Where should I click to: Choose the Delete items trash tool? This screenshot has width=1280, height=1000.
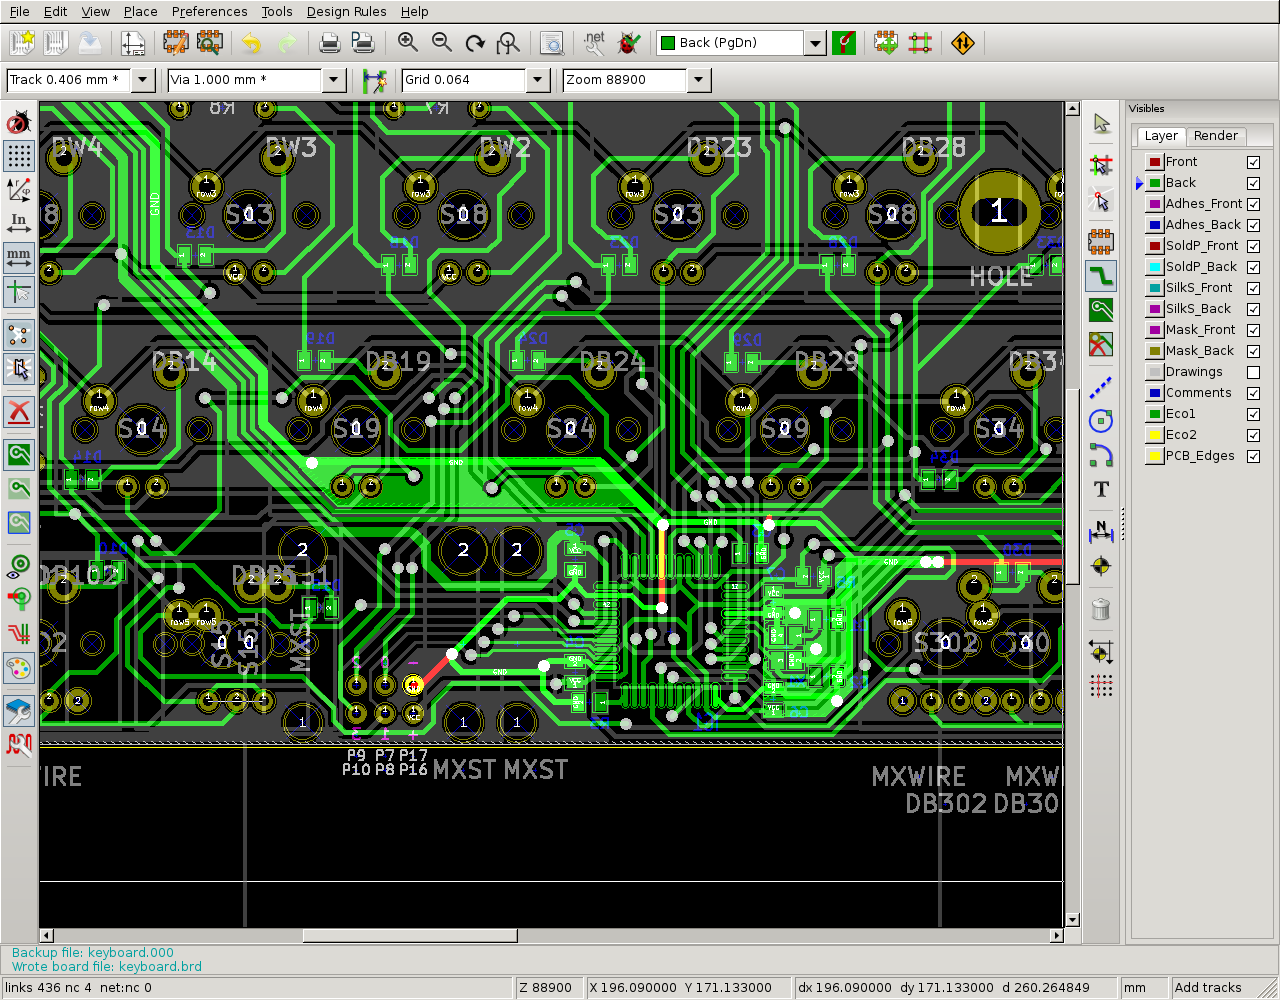pos(1101,609)
